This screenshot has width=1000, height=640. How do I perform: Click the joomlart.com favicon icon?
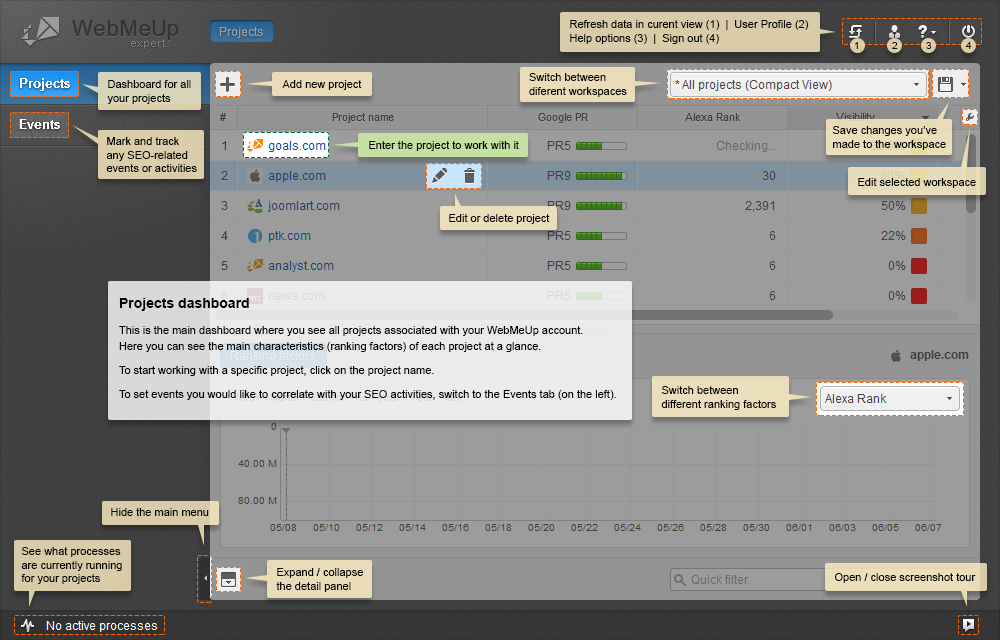coord(254,206)
